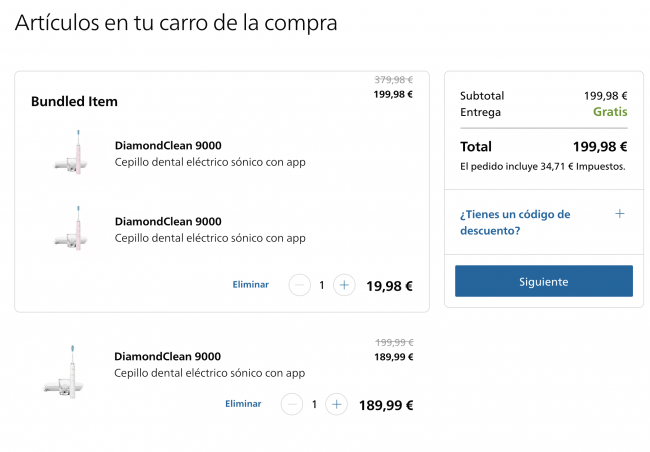Viewport: 650px width, 452px height.
Task: Click the bundle quantity value 1
Action: click(x=322, y=285)
